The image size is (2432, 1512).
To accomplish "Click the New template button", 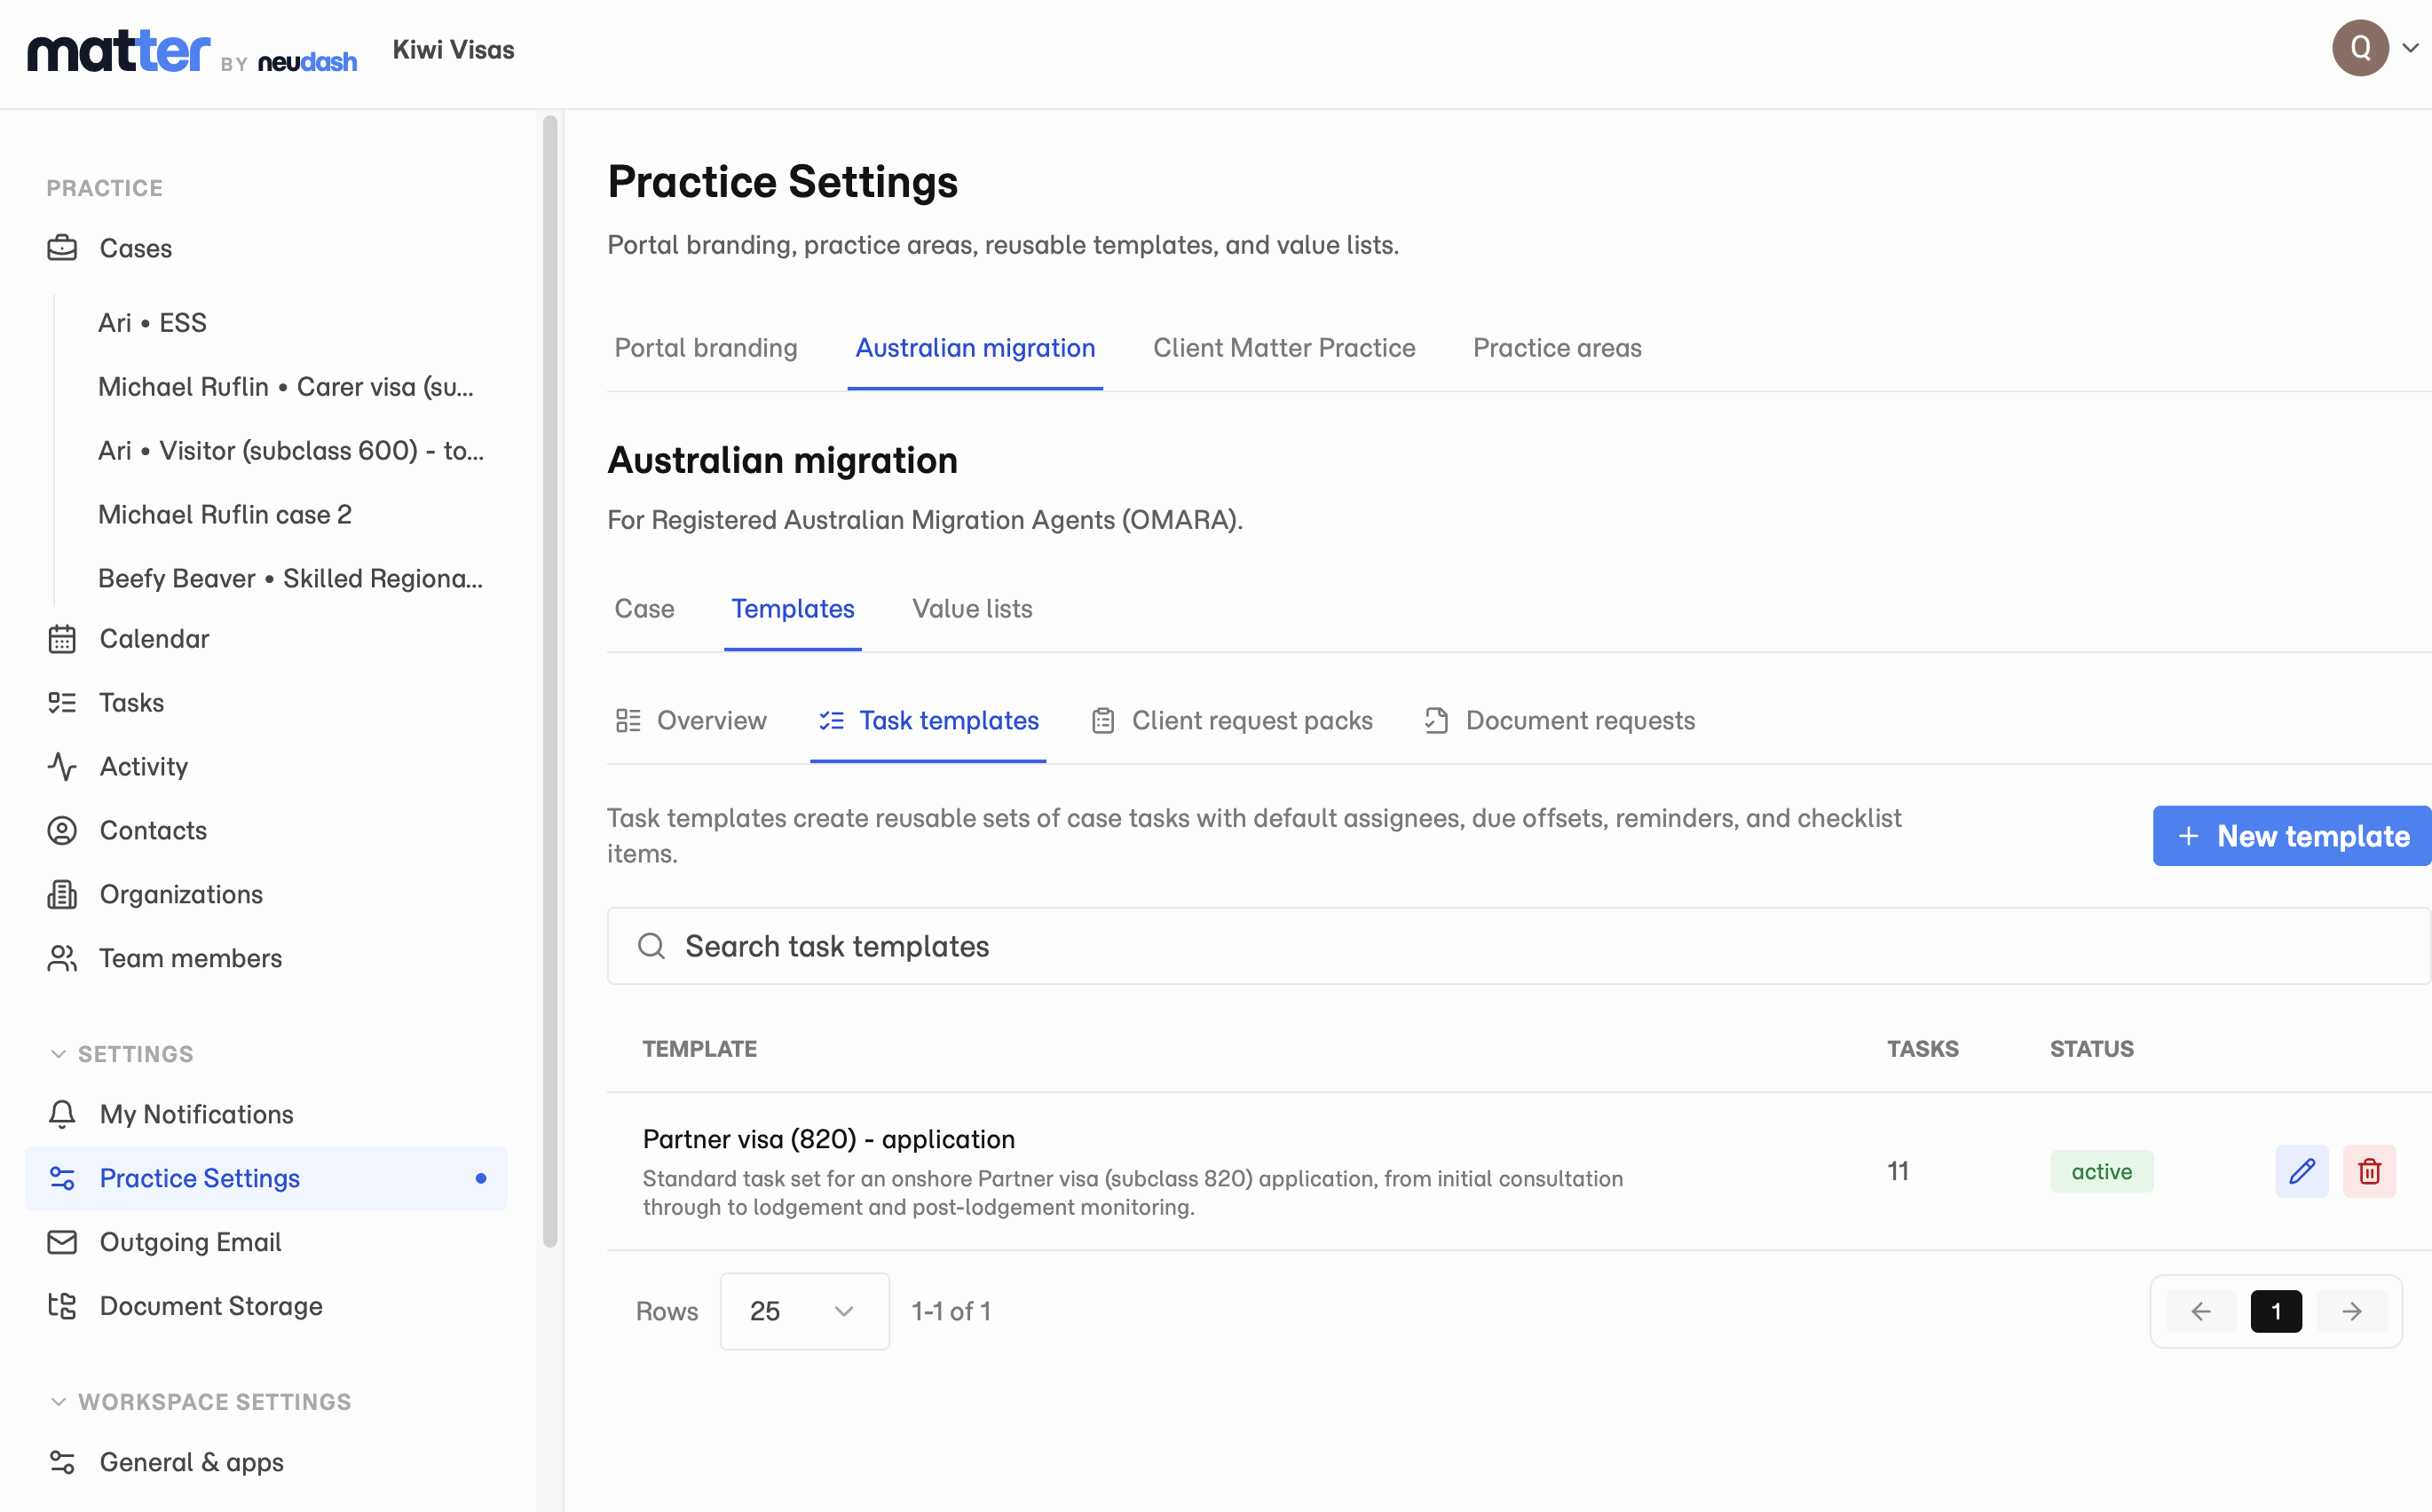I will pos(2292,836).
